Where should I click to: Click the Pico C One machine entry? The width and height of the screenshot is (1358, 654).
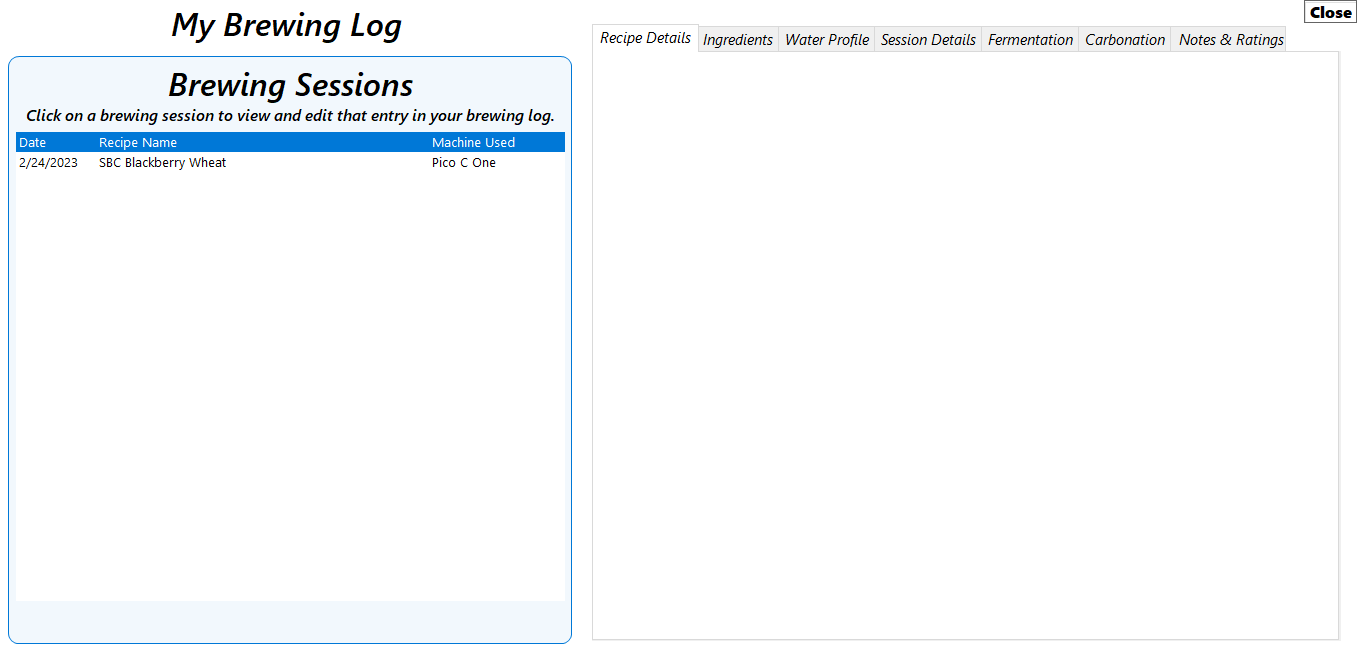(x=463, y=162)
